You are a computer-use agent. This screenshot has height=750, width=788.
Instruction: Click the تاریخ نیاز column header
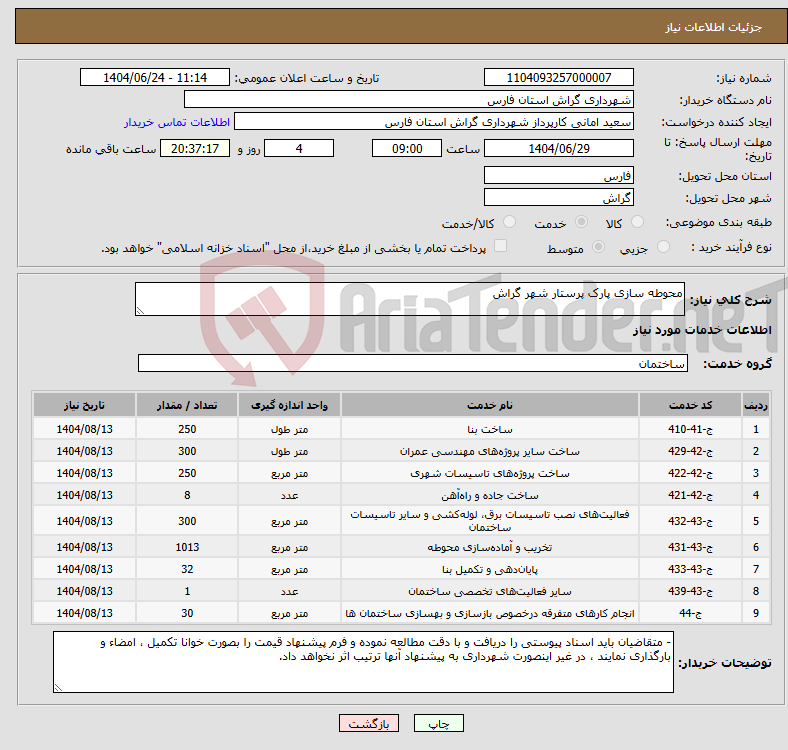84,405
